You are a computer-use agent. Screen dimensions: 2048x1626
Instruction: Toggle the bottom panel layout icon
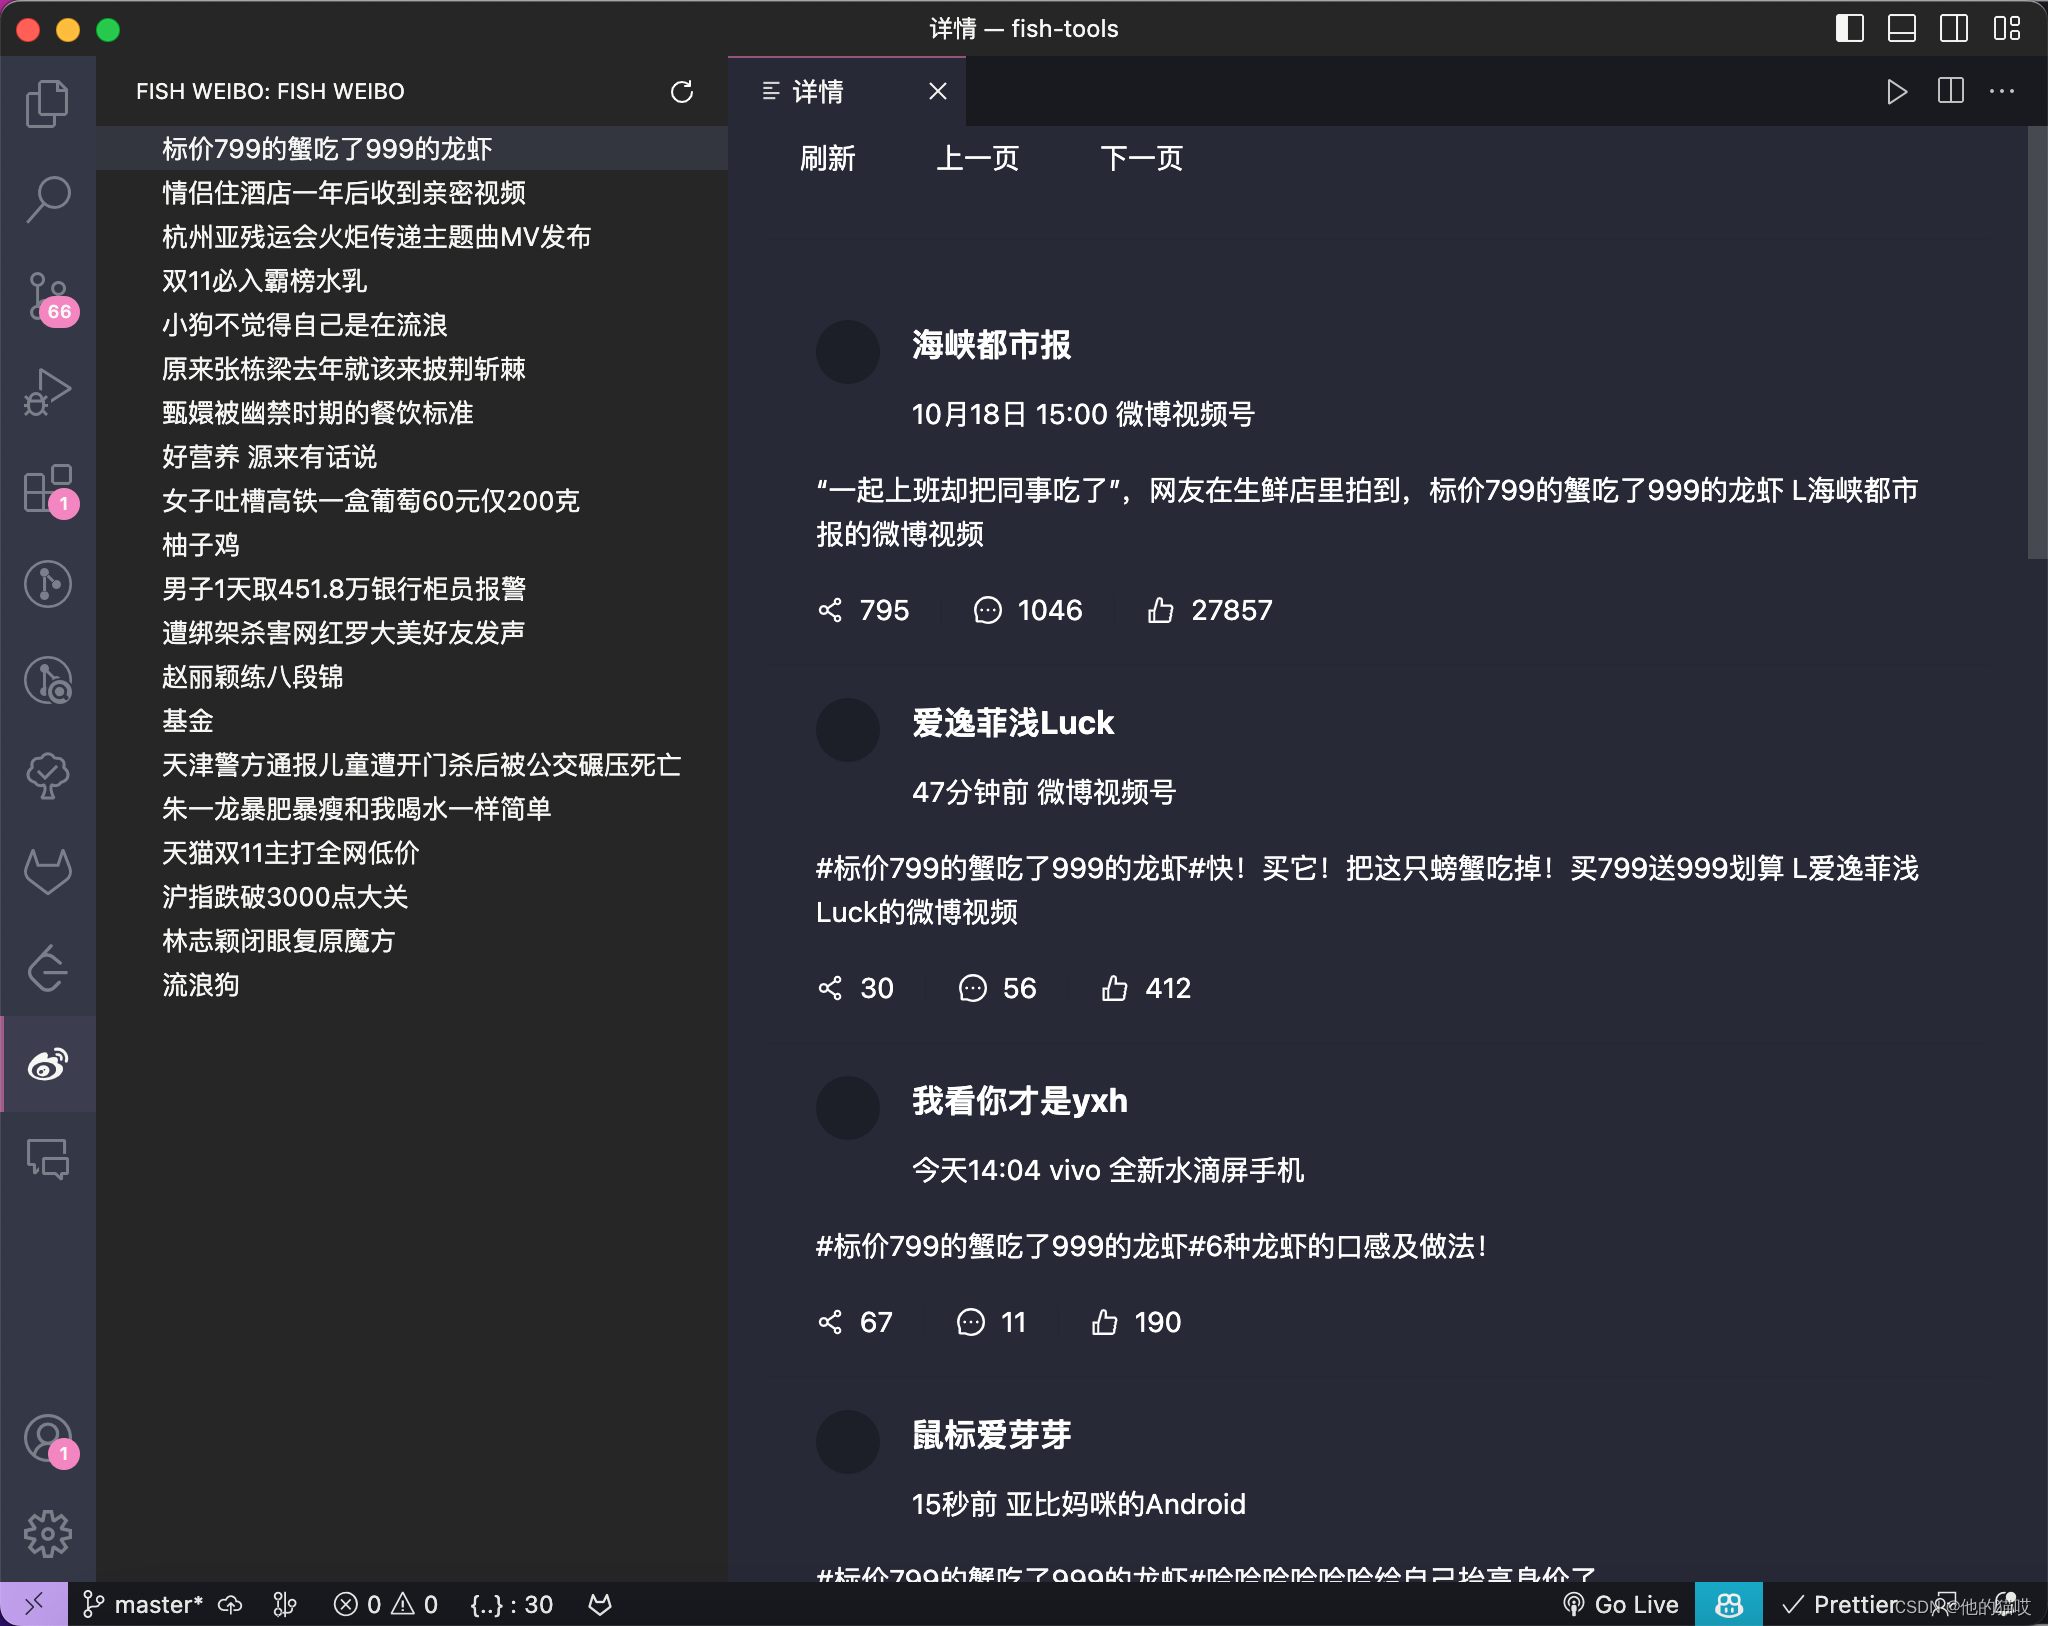pyautogui.click(x=1902, y=29)
